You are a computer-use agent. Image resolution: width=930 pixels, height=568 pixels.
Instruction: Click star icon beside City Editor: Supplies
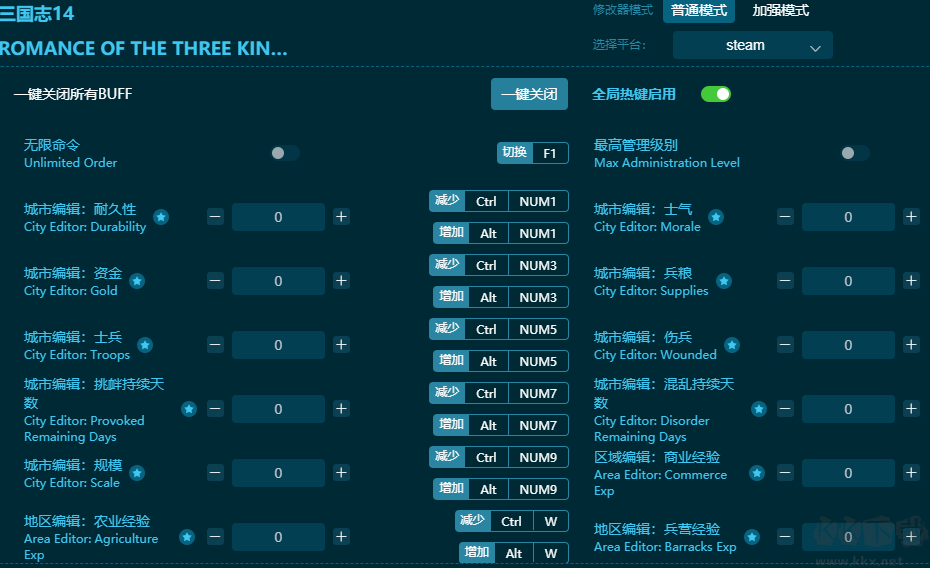(724, 281)
